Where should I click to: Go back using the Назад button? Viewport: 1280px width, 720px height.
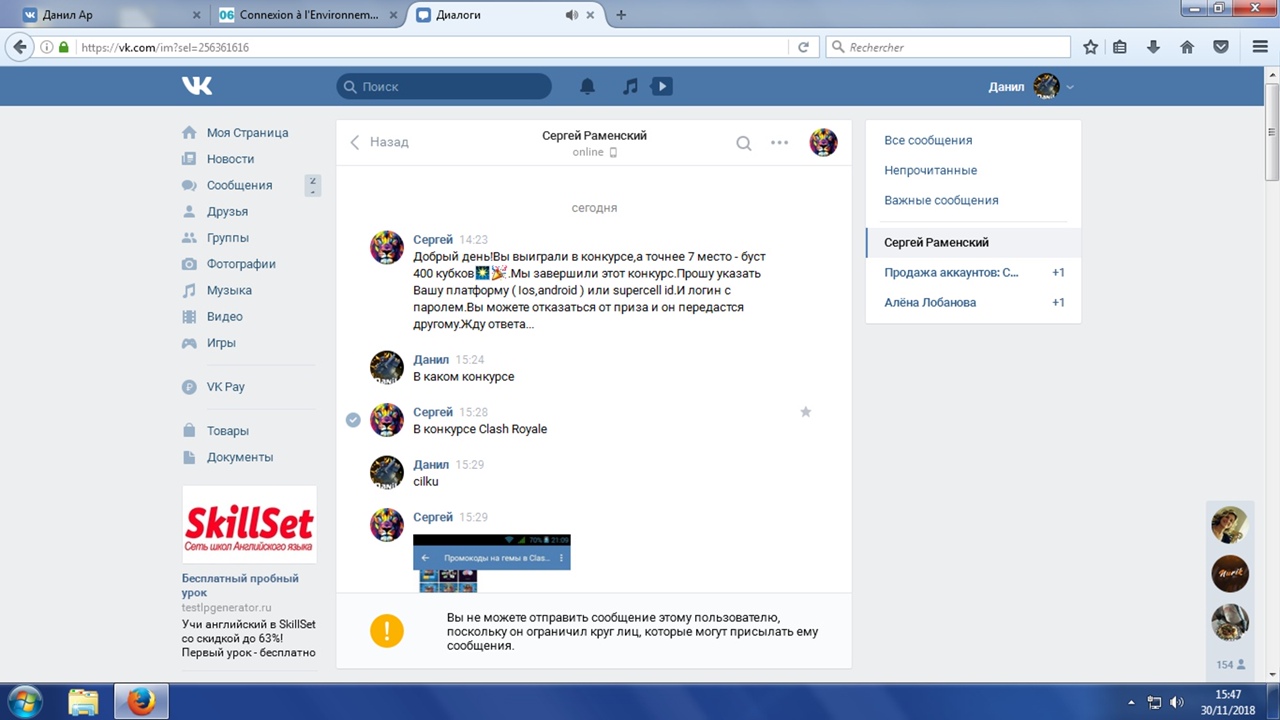point(379,142)
